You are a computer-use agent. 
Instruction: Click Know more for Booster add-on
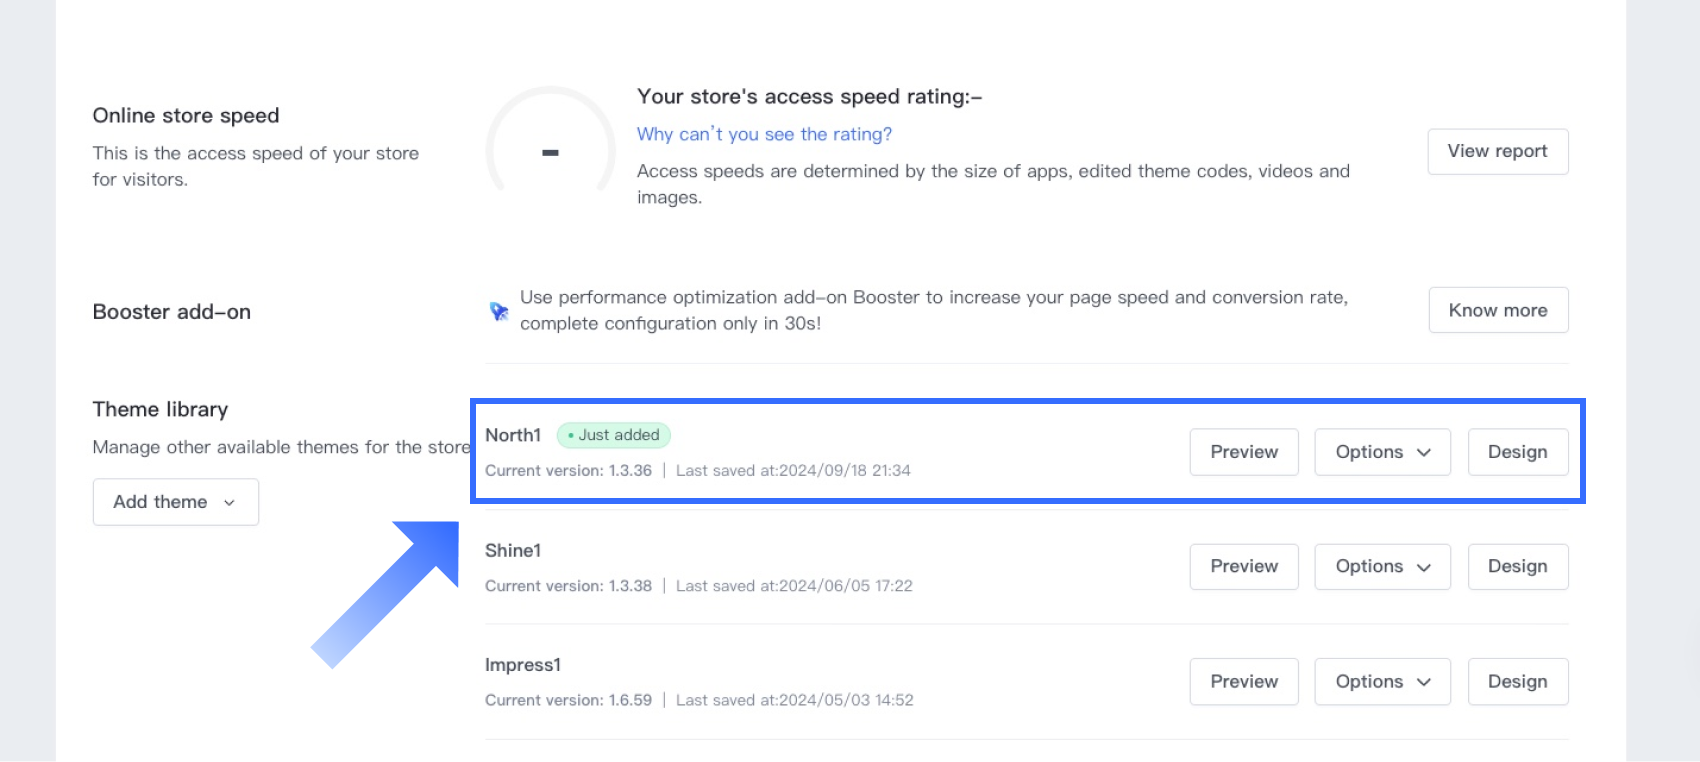pos(1497,310)
